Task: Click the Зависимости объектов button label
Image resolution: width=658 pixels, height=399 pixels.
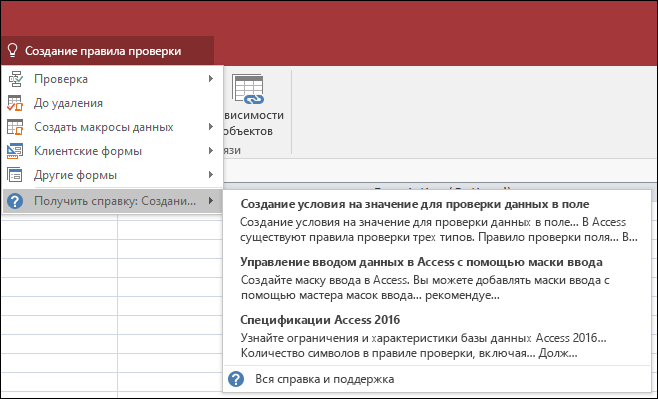Action: pyautogui.click(x=253, y=123)
